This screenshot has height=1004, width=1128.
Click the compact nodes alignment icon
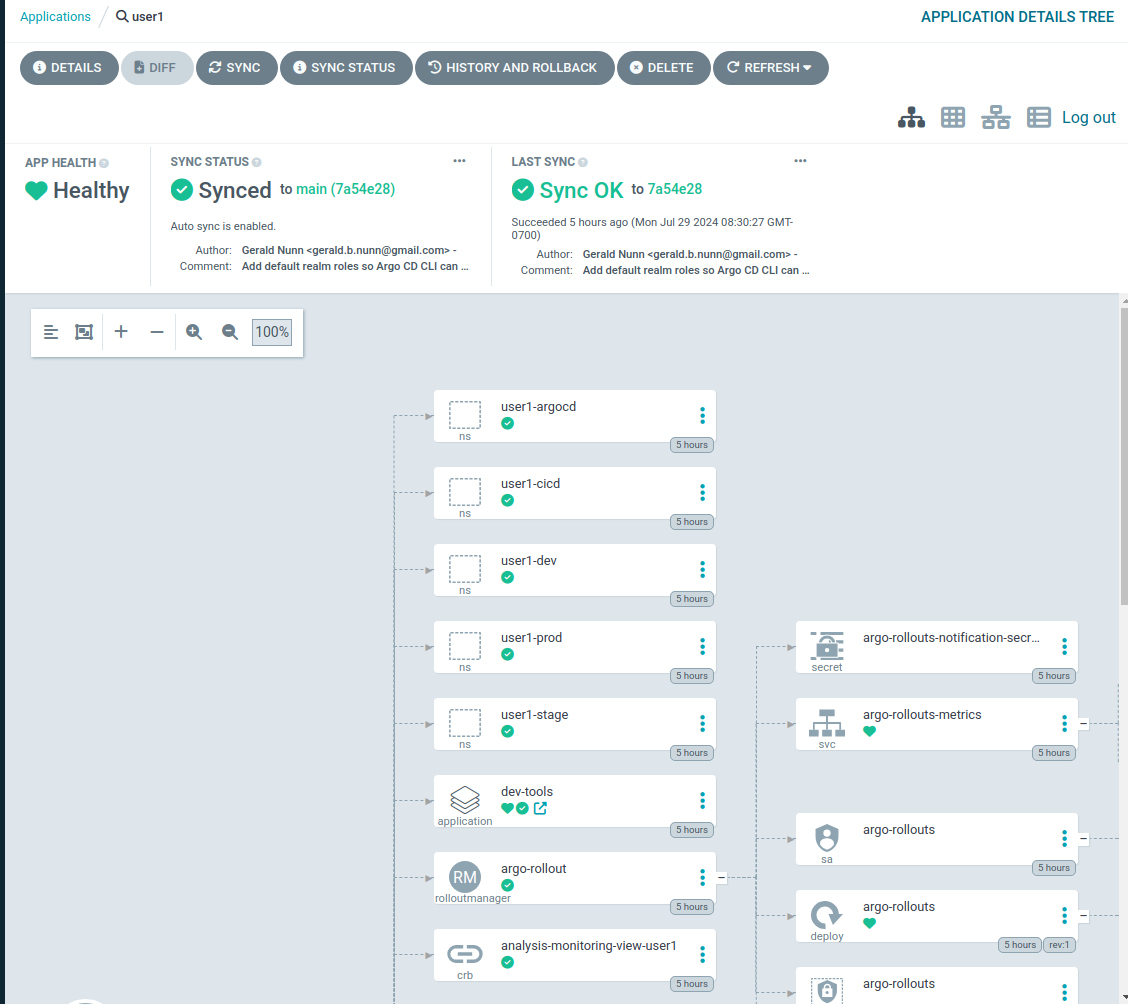pyautogui.click(x=50, y=332)
